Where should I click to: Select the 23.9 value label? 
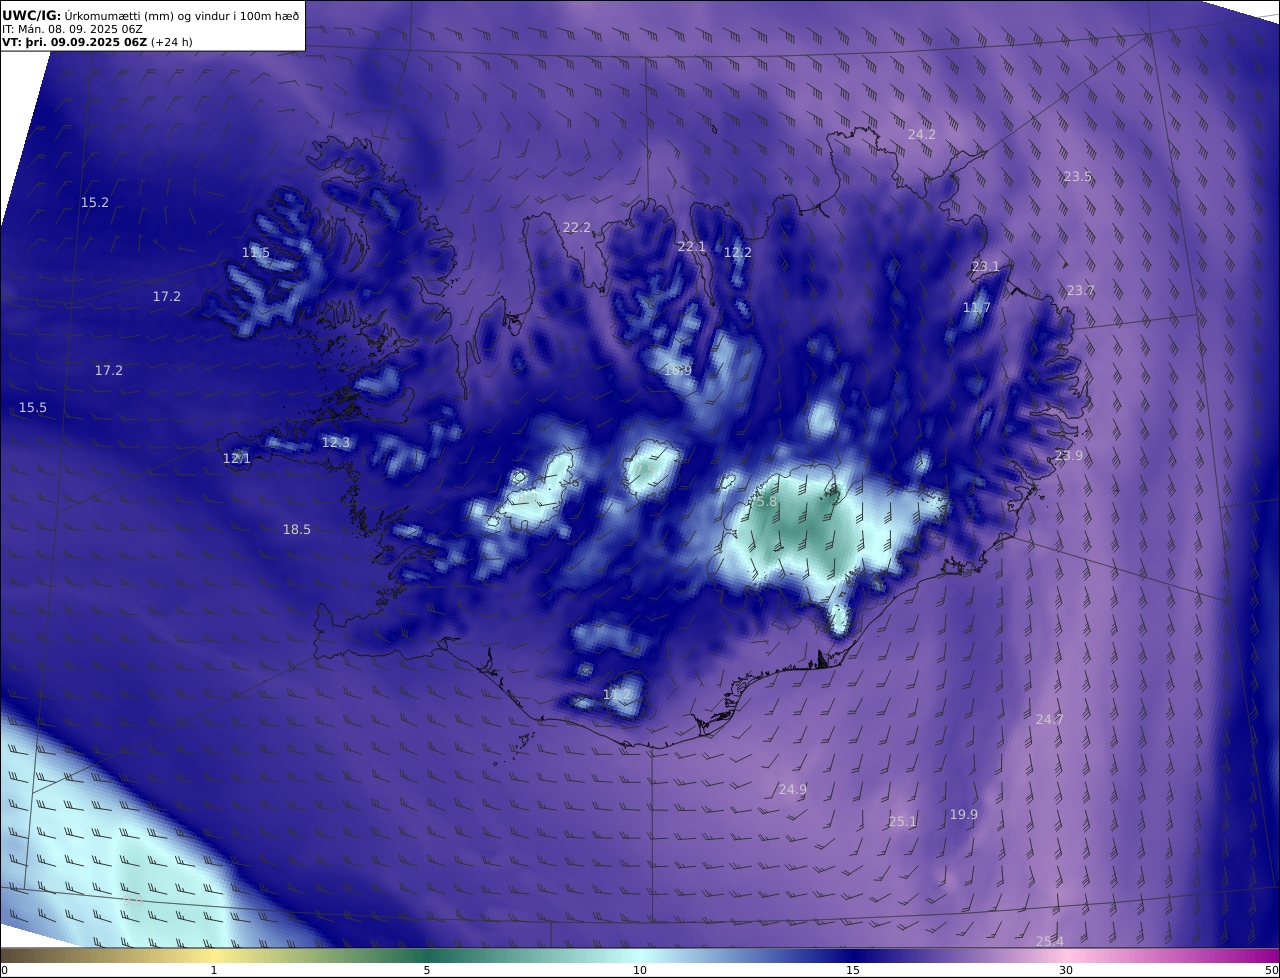pos(1069,455)
